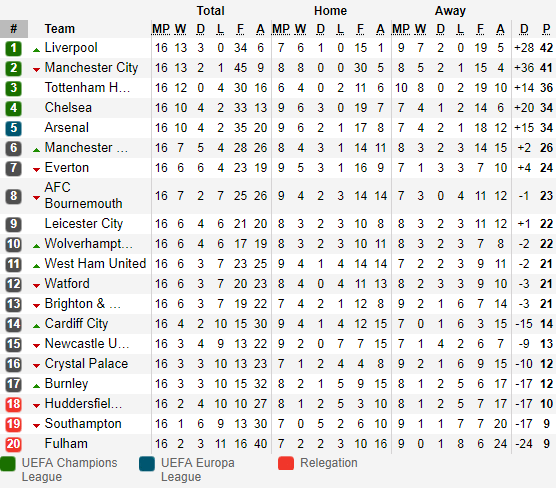556x488 pixels.
Task: Click the red down arrow beside Manchester City
Action: coord(36,70)
